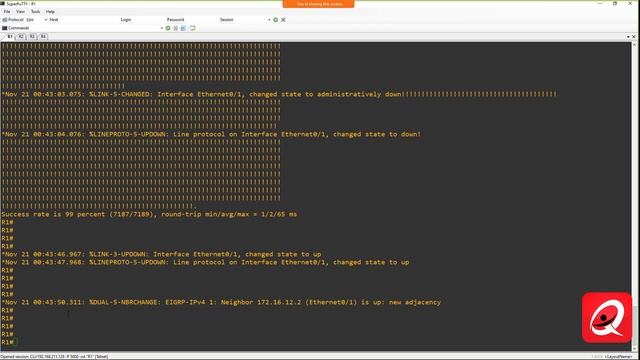Switch to the R3 session tab
The image size is (640, 360).
[32, 37]
